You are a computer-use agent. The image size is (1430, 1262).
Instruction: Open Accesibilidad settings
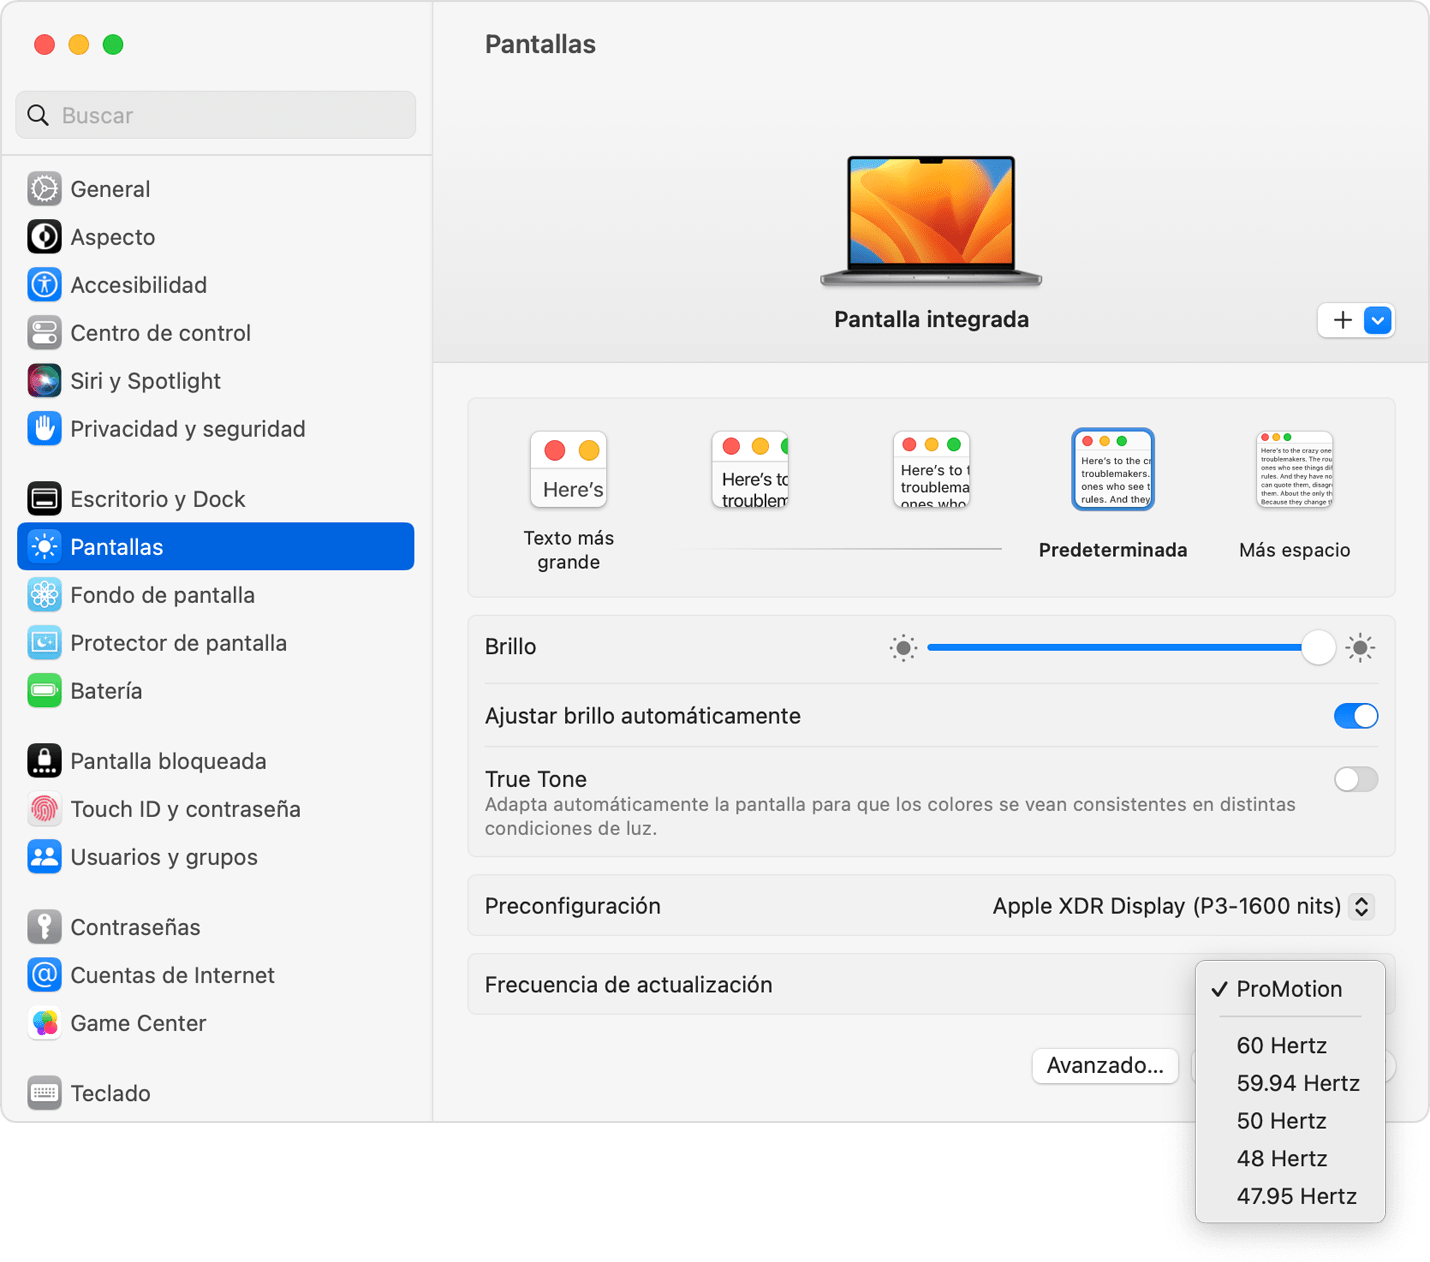[44, 285]
